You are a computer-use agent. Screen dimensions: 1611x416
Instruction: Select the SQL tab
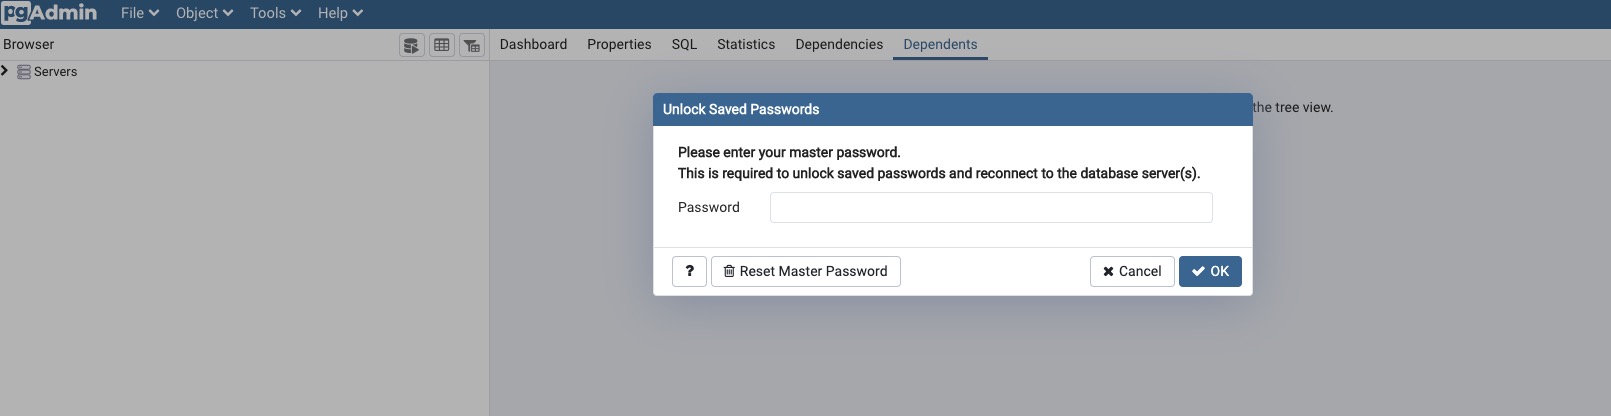pos(684,44)
